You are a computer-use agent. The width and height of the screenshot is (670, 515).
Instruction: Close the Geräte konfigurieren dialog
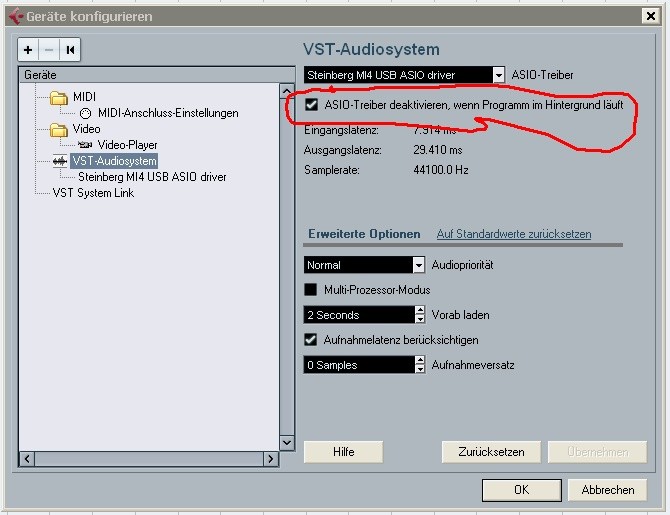(651, 16)
